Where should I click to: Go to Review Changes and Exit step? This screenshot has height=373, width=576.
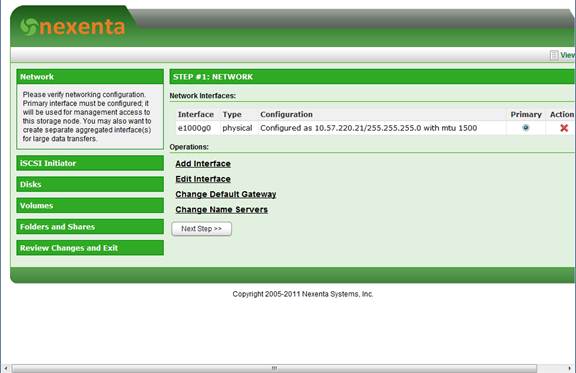pyautogui.click(x=90, y=248)
